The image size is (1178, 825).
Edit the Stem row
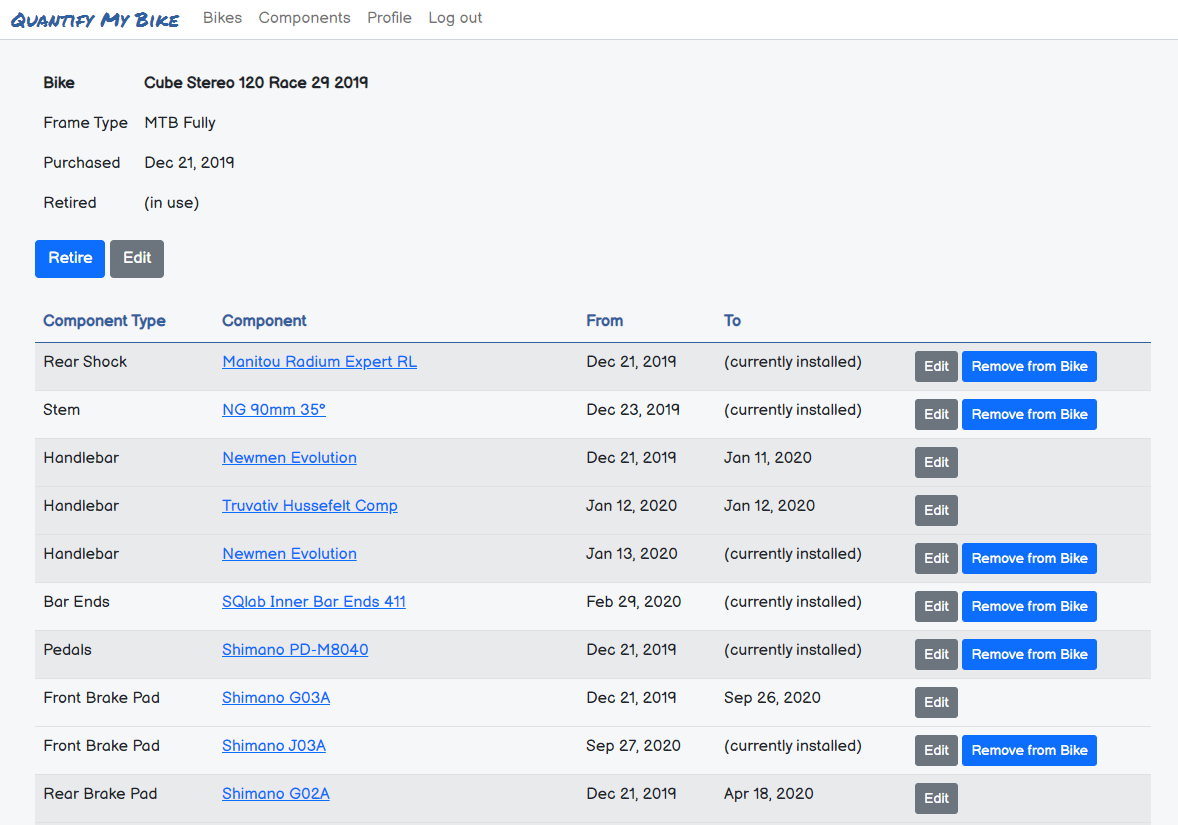click(x=936, y=415)
